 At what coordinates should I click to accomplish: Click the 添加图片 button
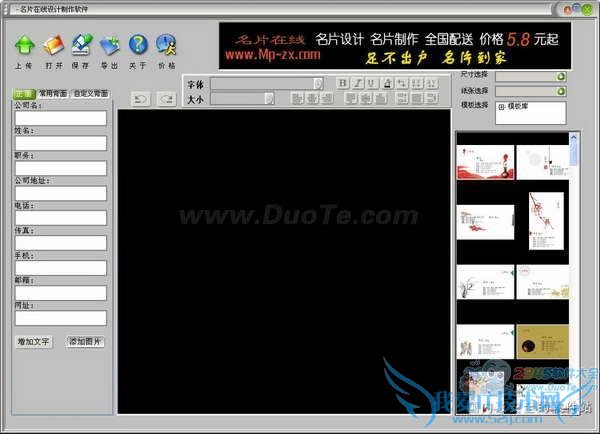pyautogui.click(x=85, y=342)
